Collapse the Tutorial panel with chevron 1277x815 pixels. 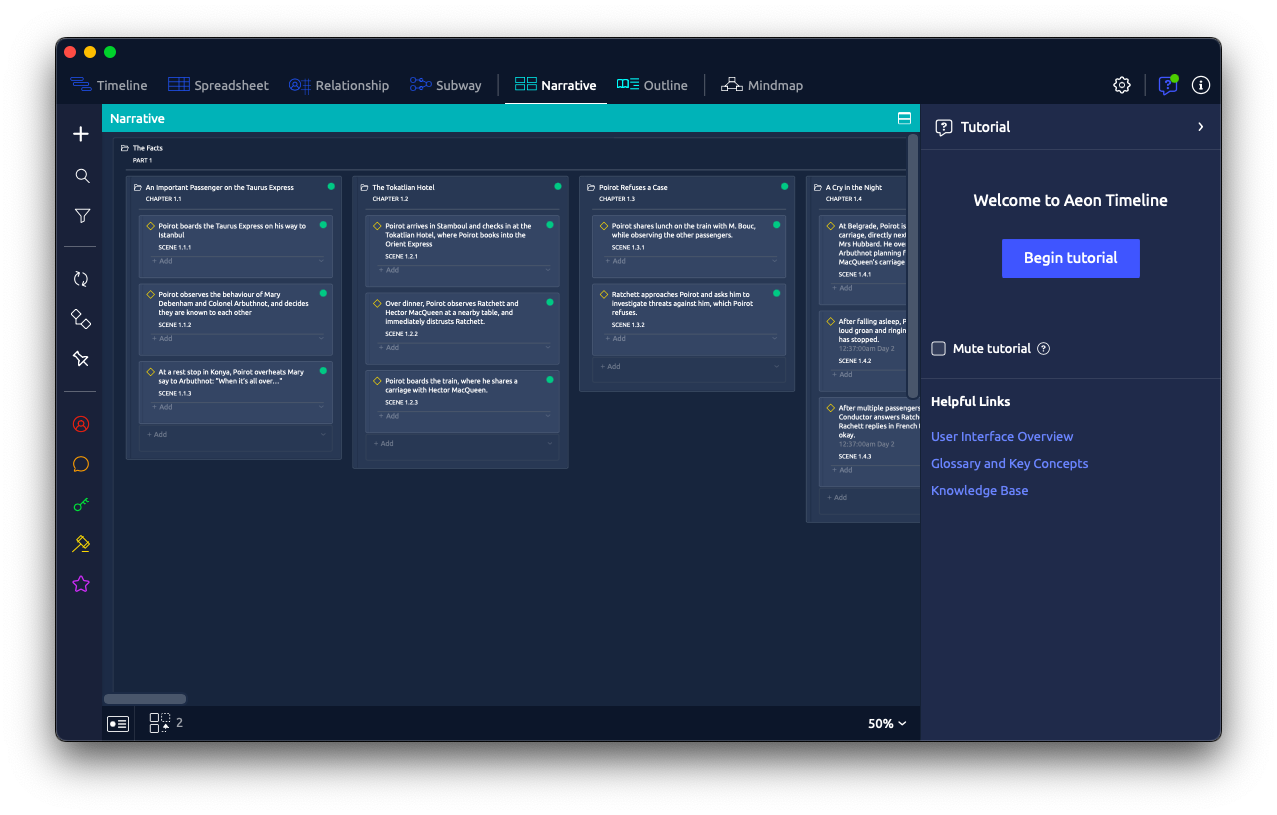click(x=1200, y=127)
